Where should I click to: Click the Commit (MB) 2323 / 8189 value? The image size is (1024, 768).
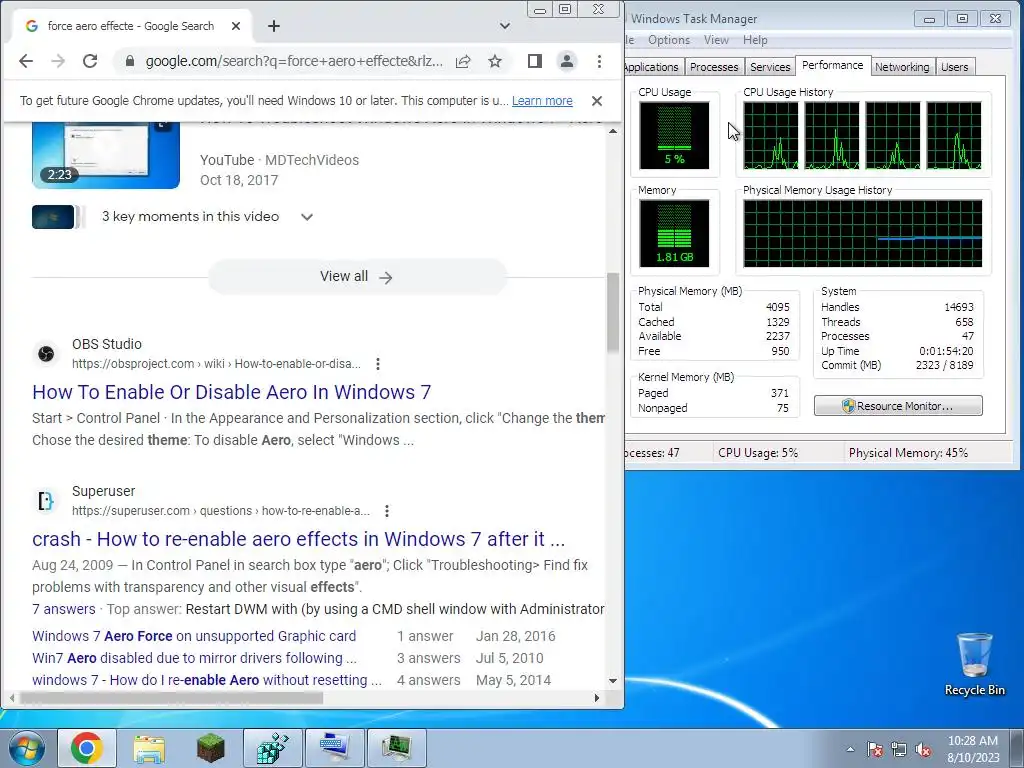click(x=944, y=365)
